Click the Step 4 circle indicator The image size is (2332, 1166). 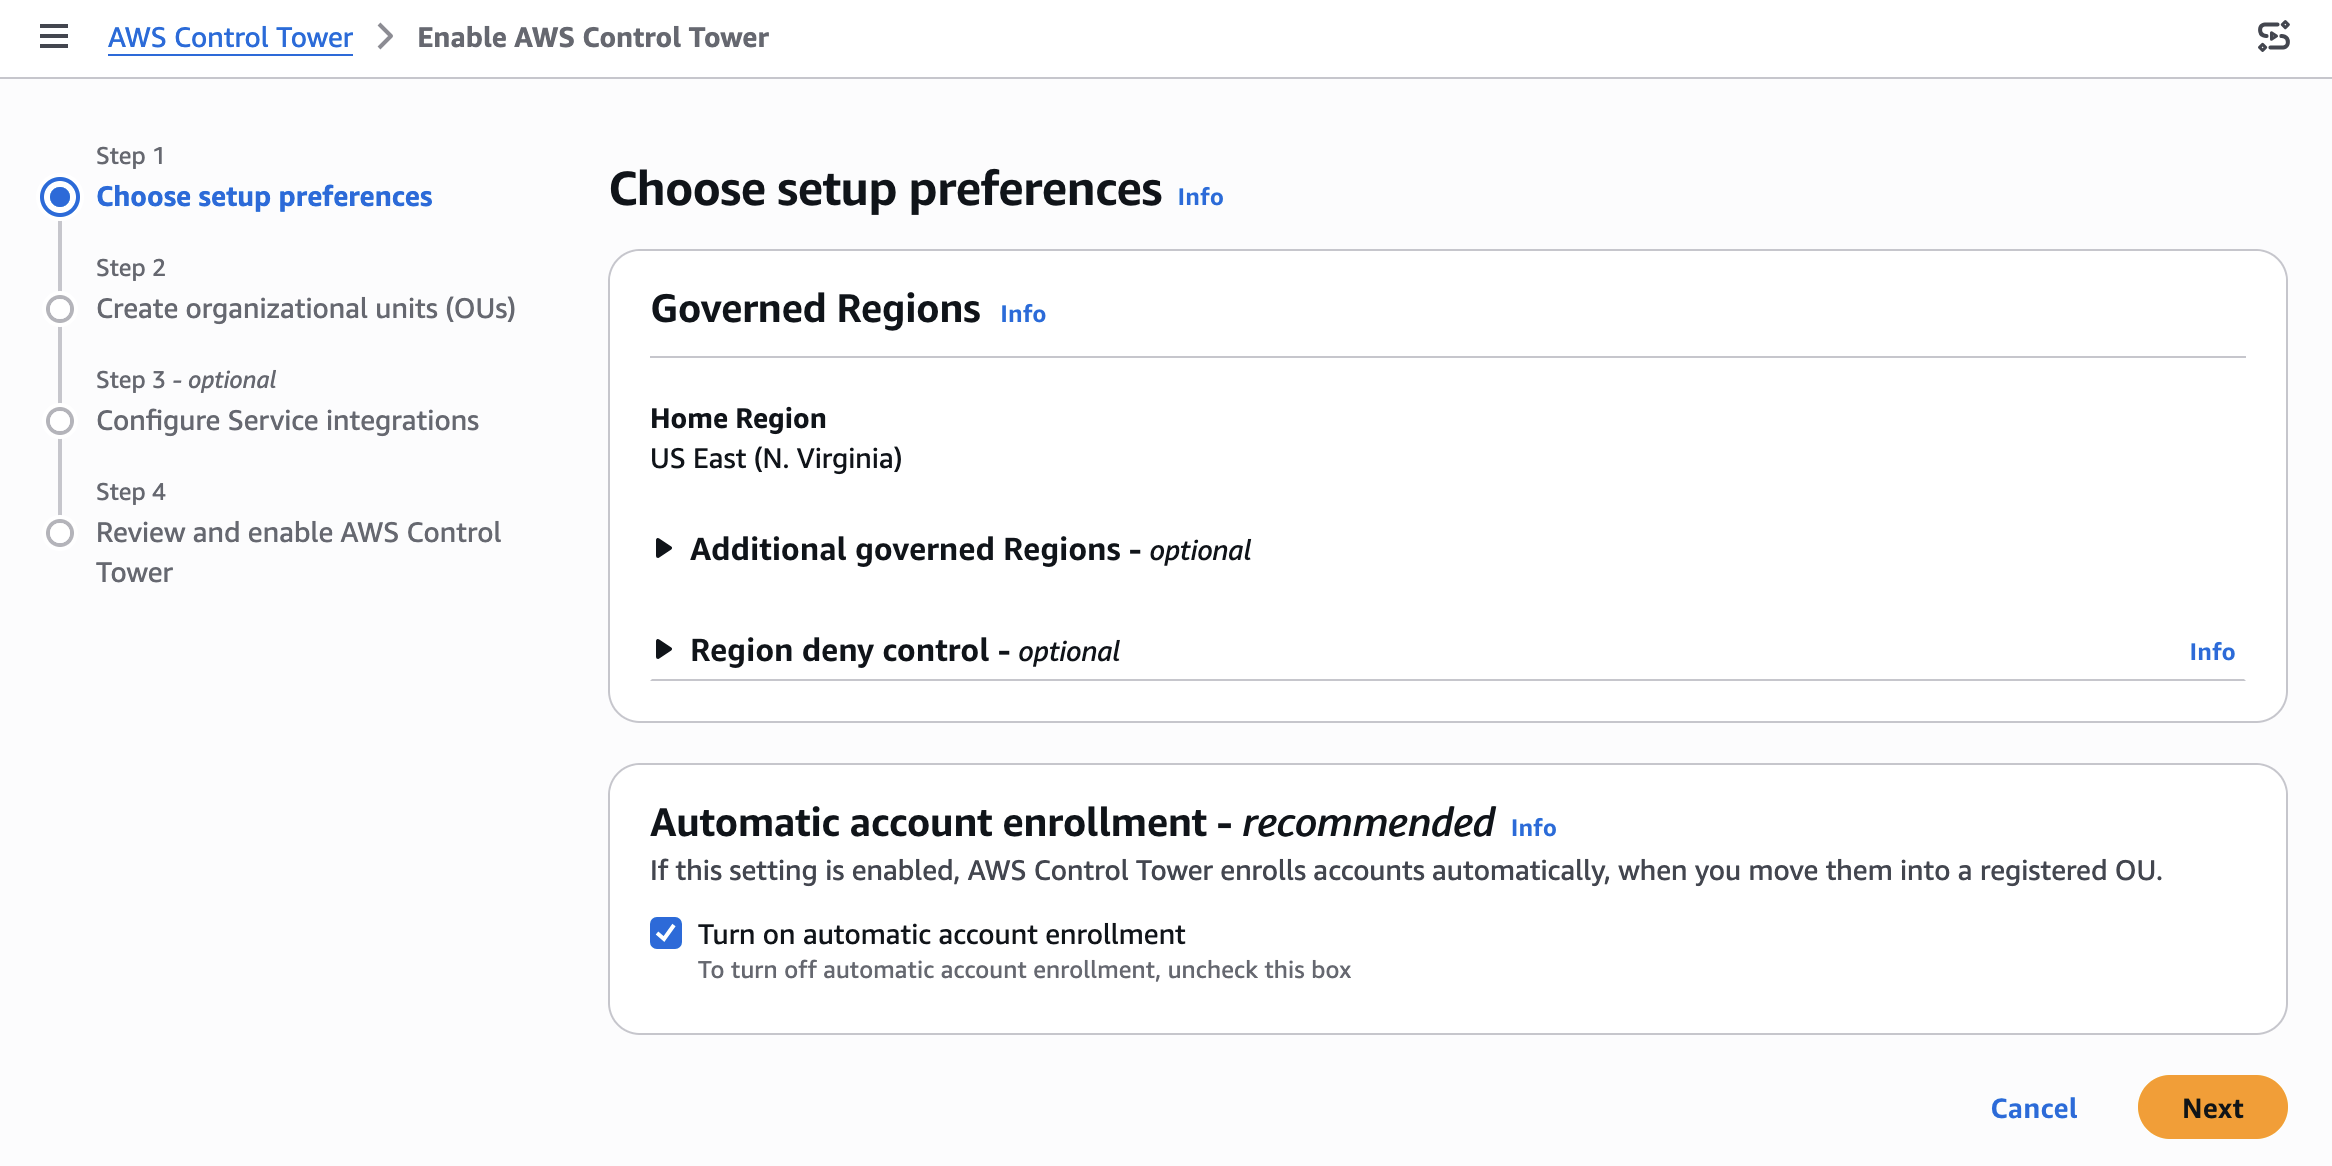60,533
